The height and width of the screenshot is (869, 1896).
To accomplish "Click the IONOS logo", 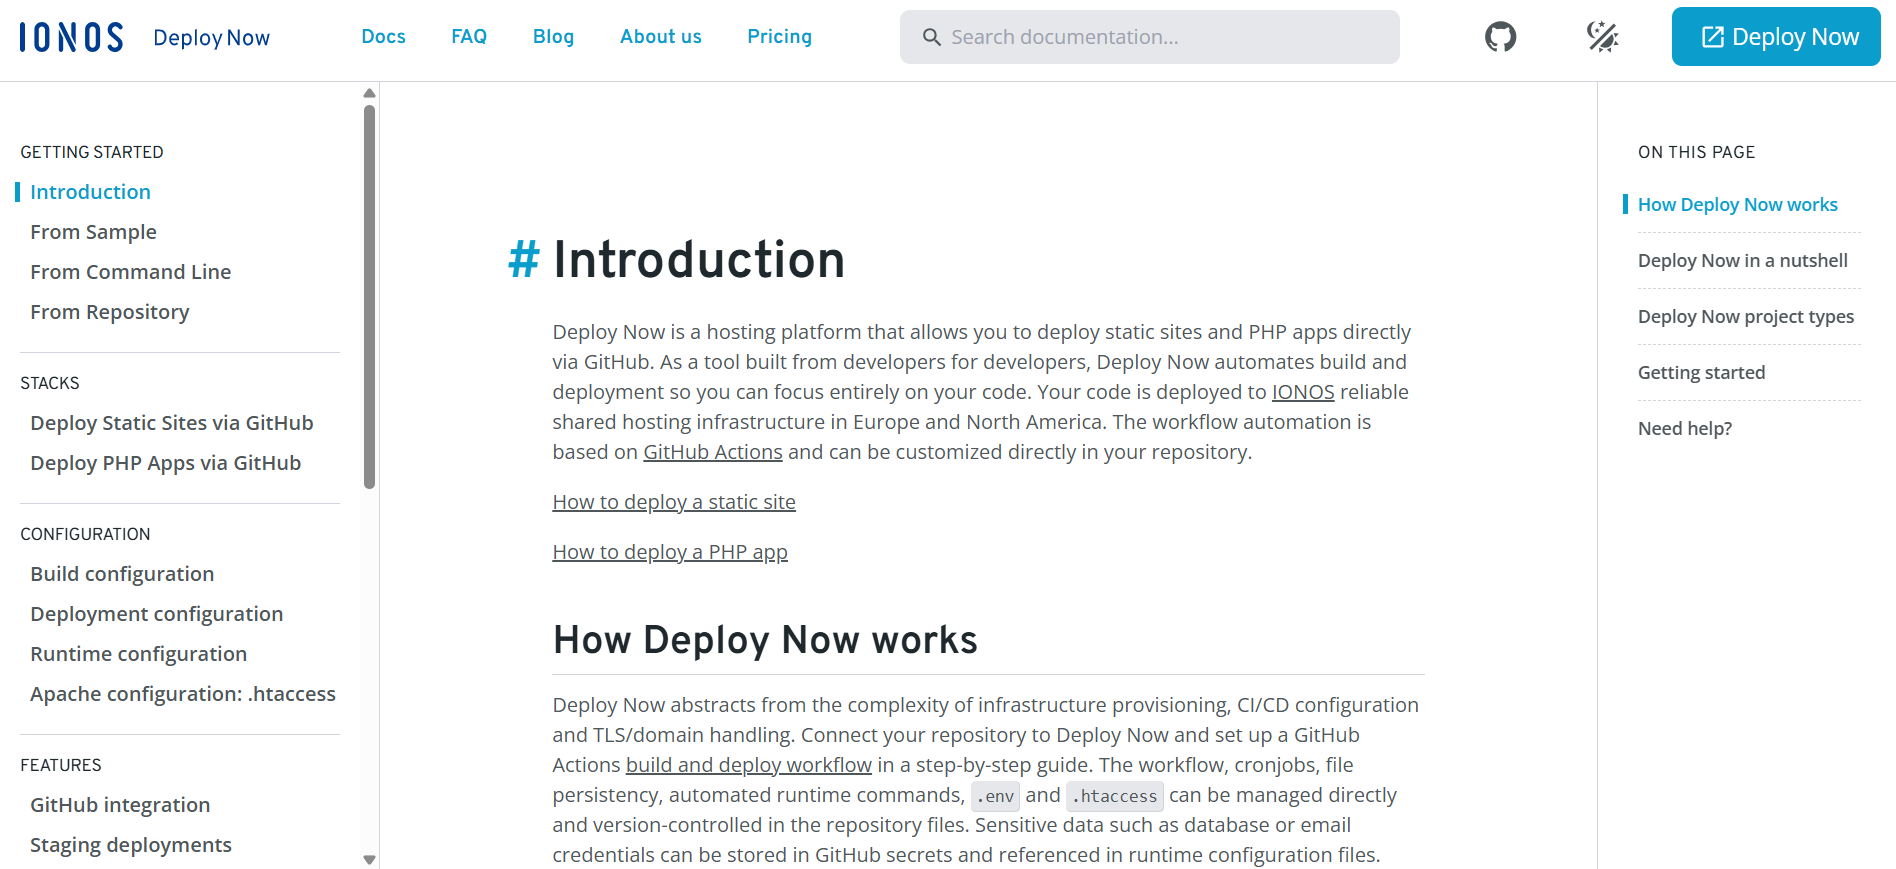I will tap(72, 37).
